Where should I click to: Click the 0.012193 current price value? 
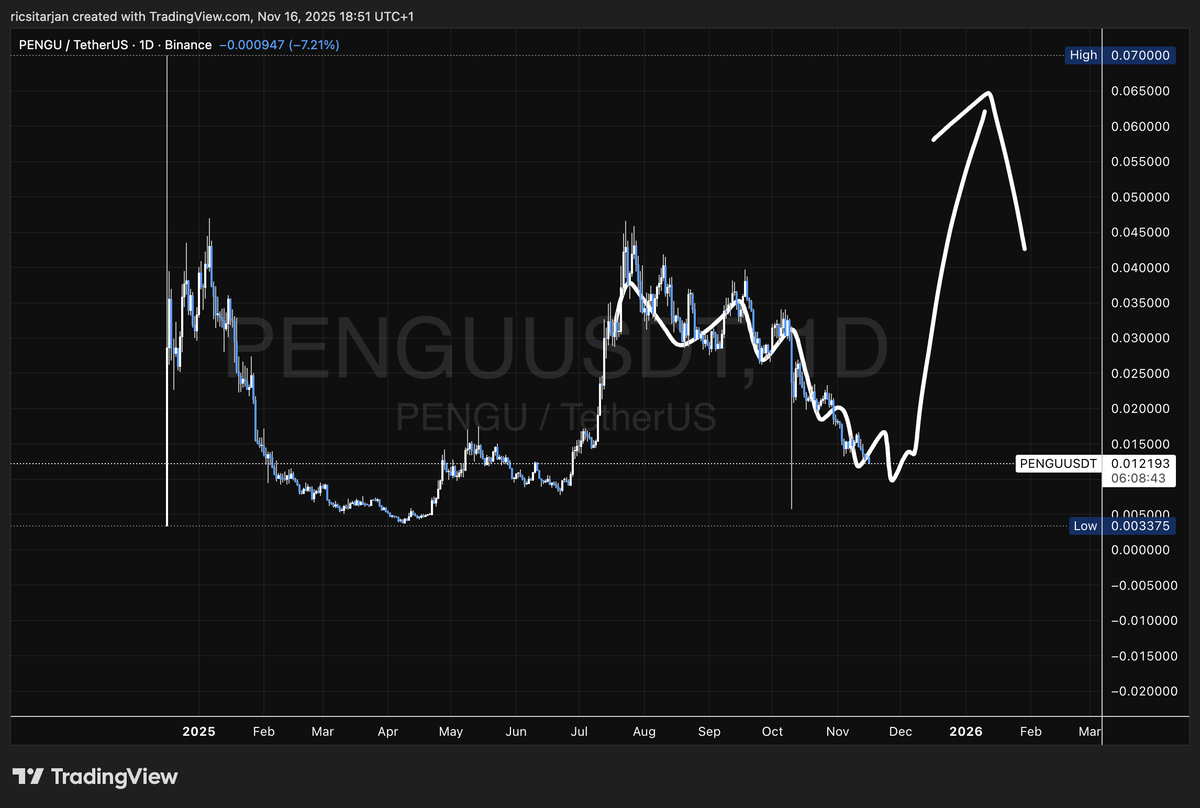[1141, 463]
